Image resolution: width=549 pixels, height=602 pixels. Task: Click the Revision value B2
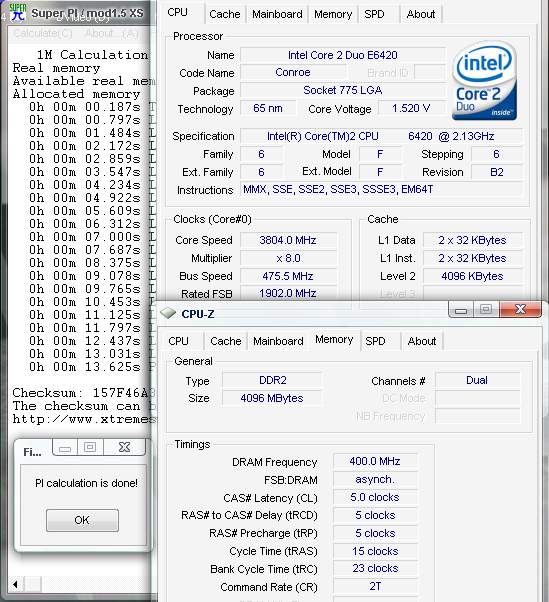(x=496, y=172)
